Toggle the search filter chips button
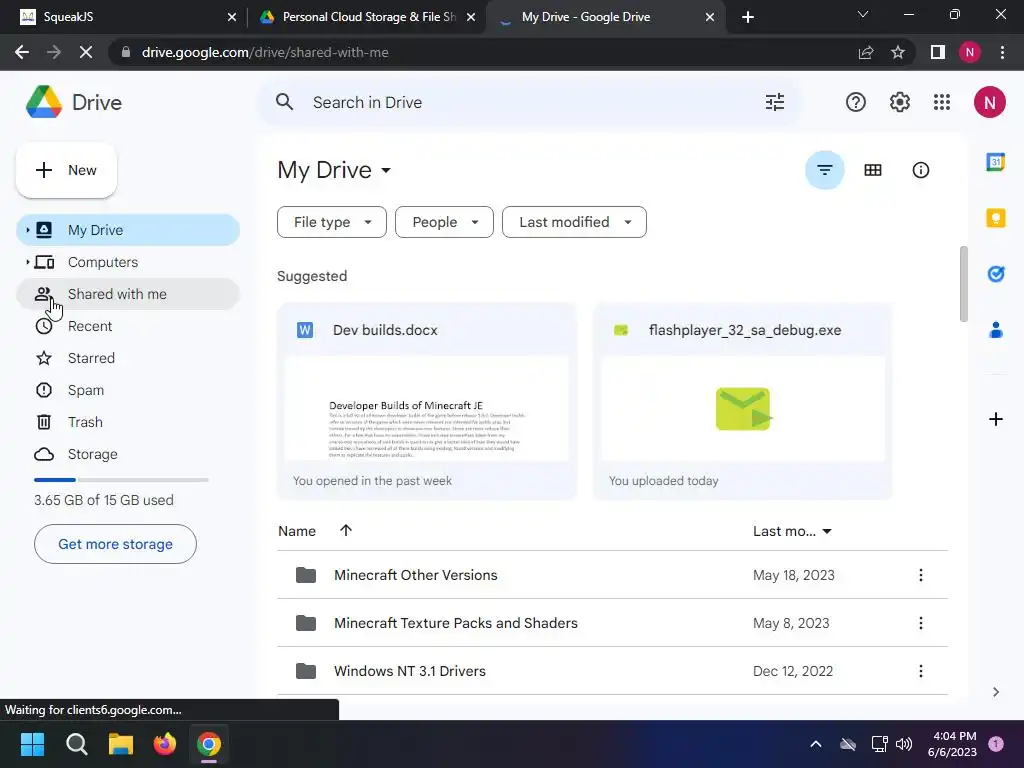This screenshot has height=768, width=1024. click(825, 170)
